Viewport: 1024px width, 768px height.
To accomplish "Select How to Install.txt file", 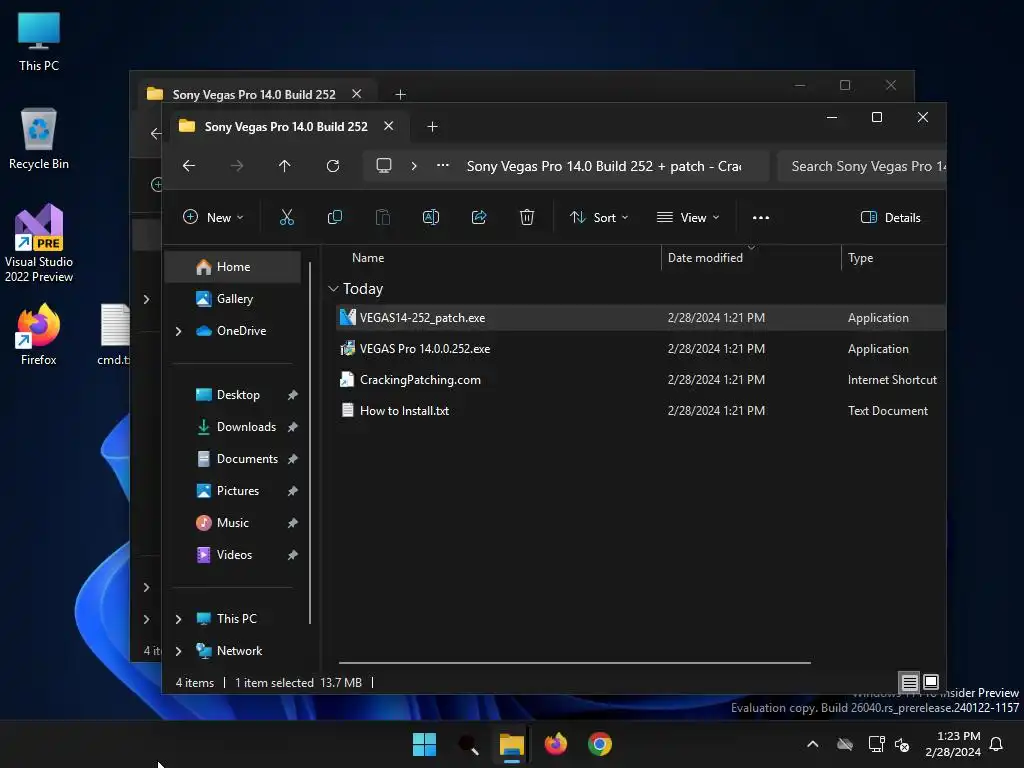I will tap(640, 411).
